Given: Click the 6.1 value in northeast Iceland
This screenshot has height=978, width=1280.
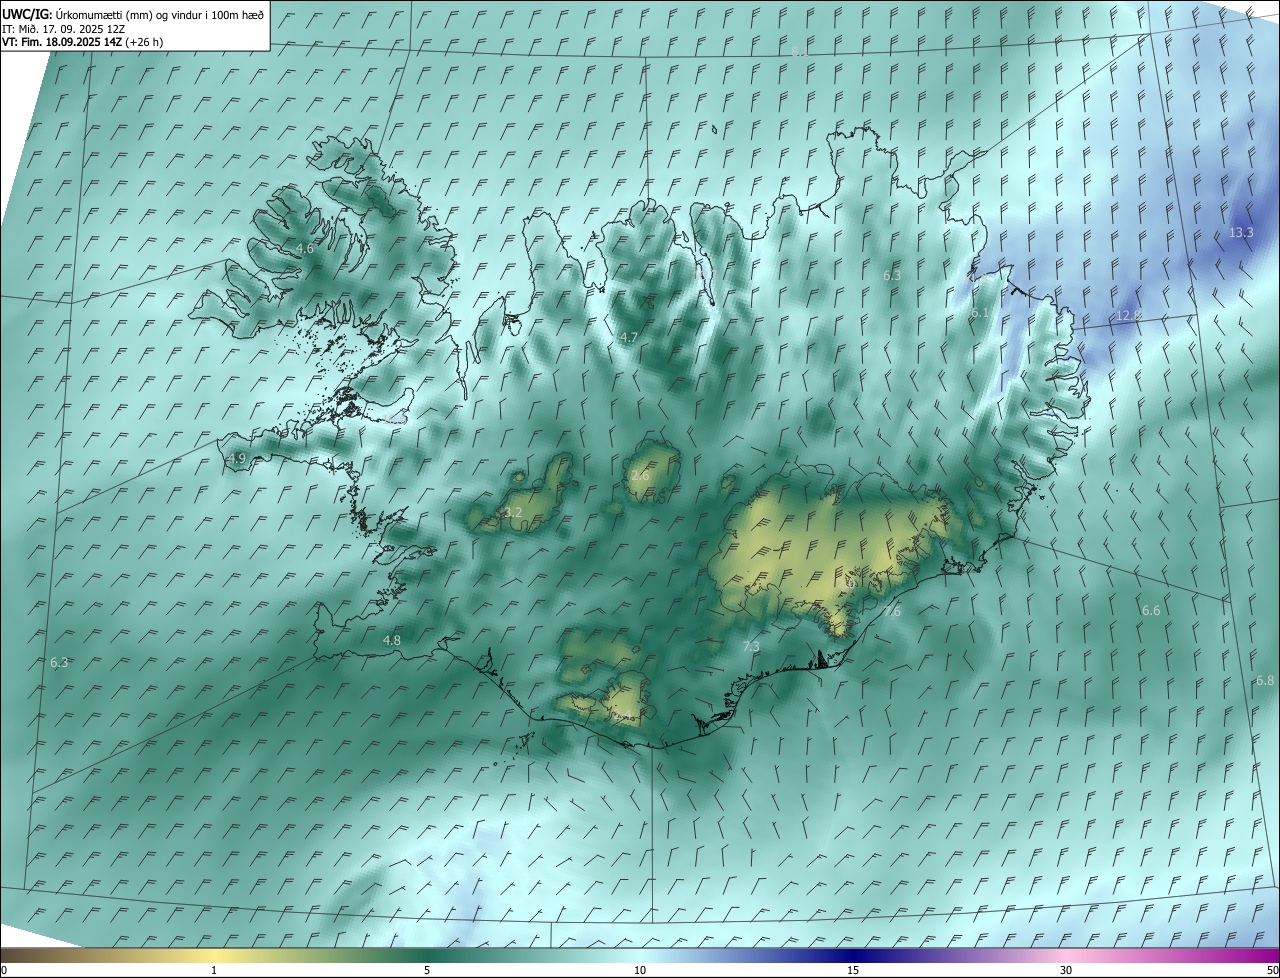Looking at the screenshot, I should (980, 313).
